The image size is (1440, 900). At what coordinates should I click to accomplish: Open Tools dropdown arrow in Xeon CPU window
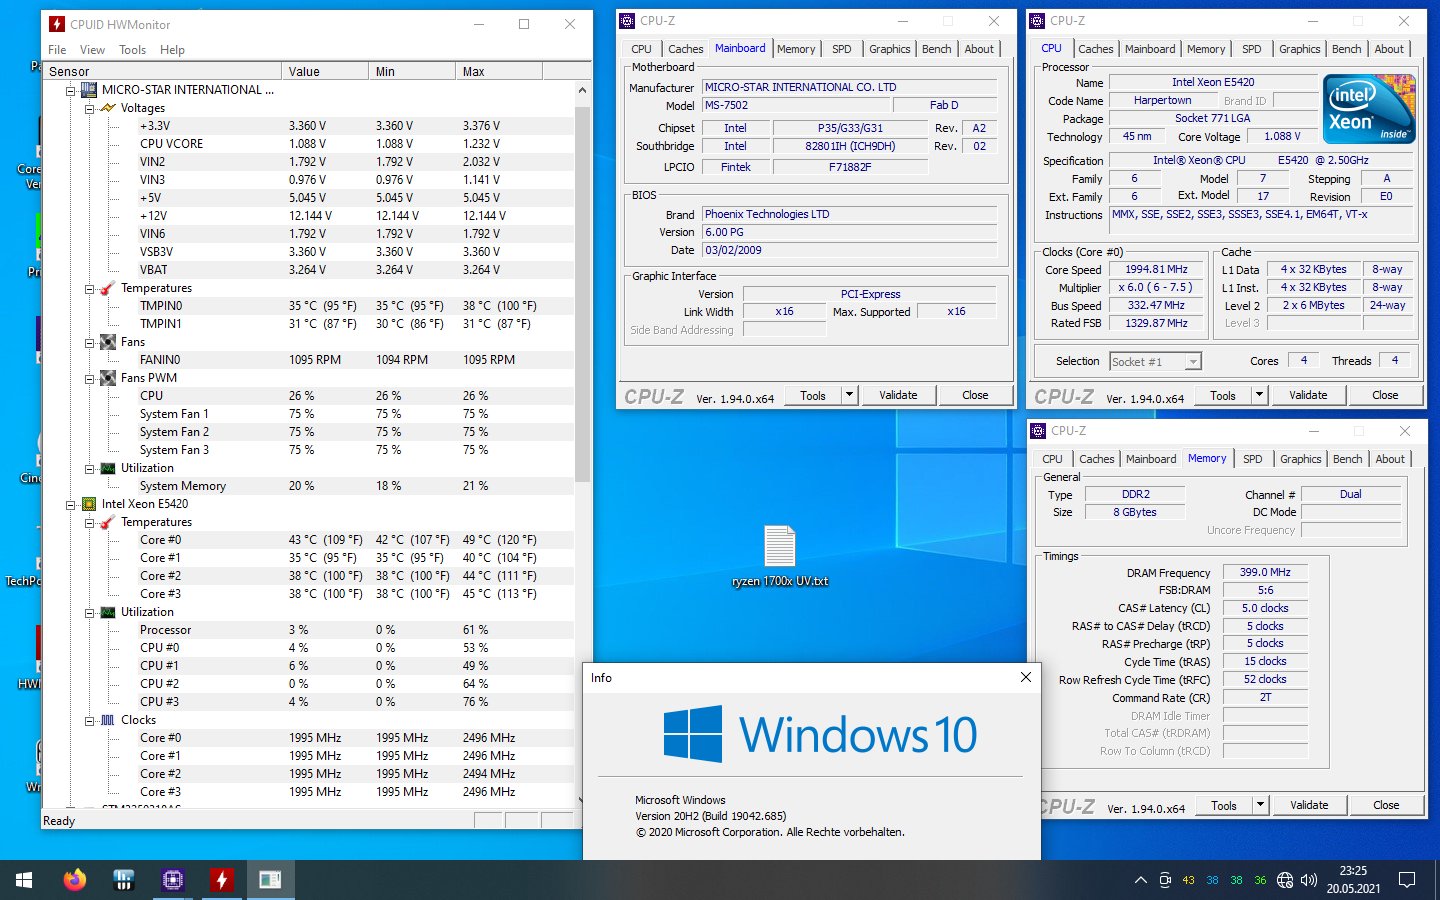pos(1259,395)
